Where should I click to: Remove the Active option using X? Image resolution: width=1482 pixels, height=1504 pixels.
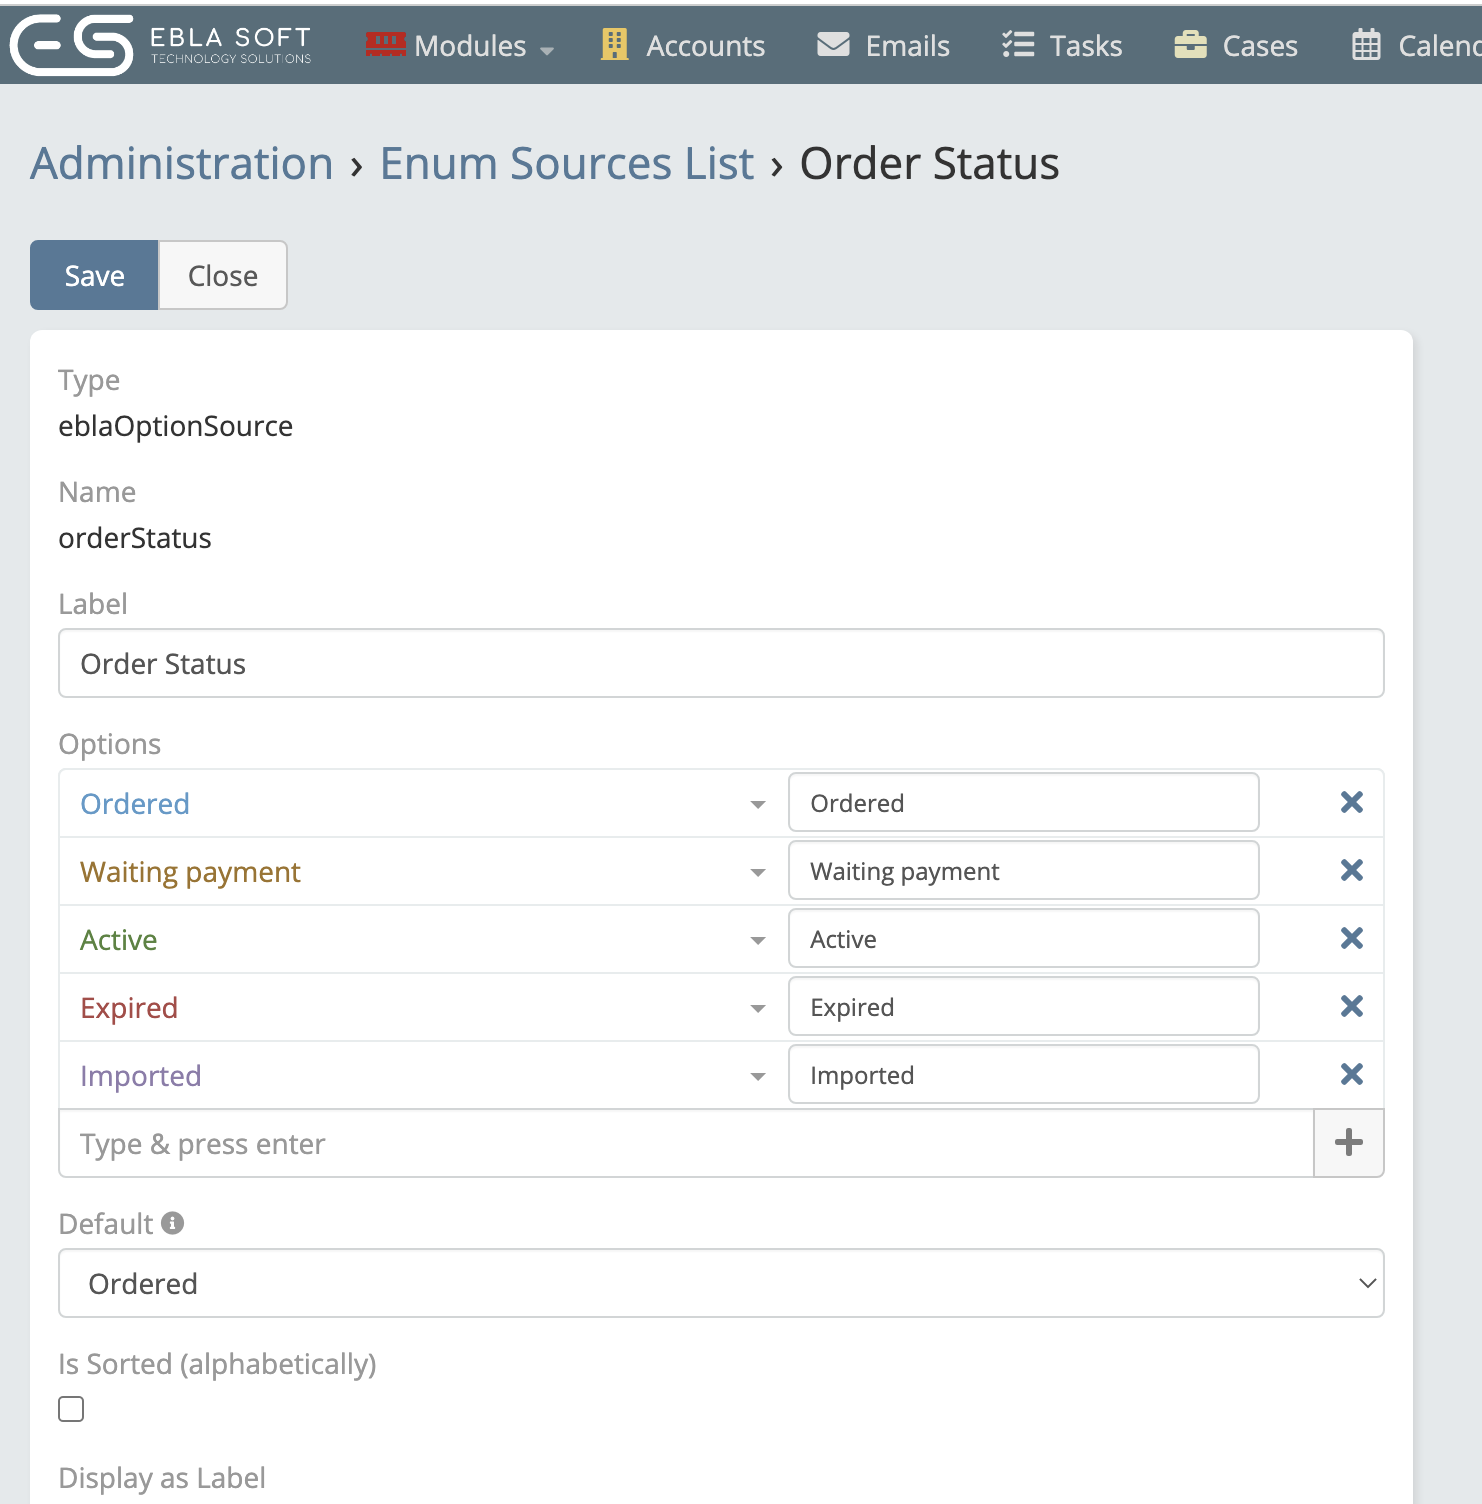1351,939
